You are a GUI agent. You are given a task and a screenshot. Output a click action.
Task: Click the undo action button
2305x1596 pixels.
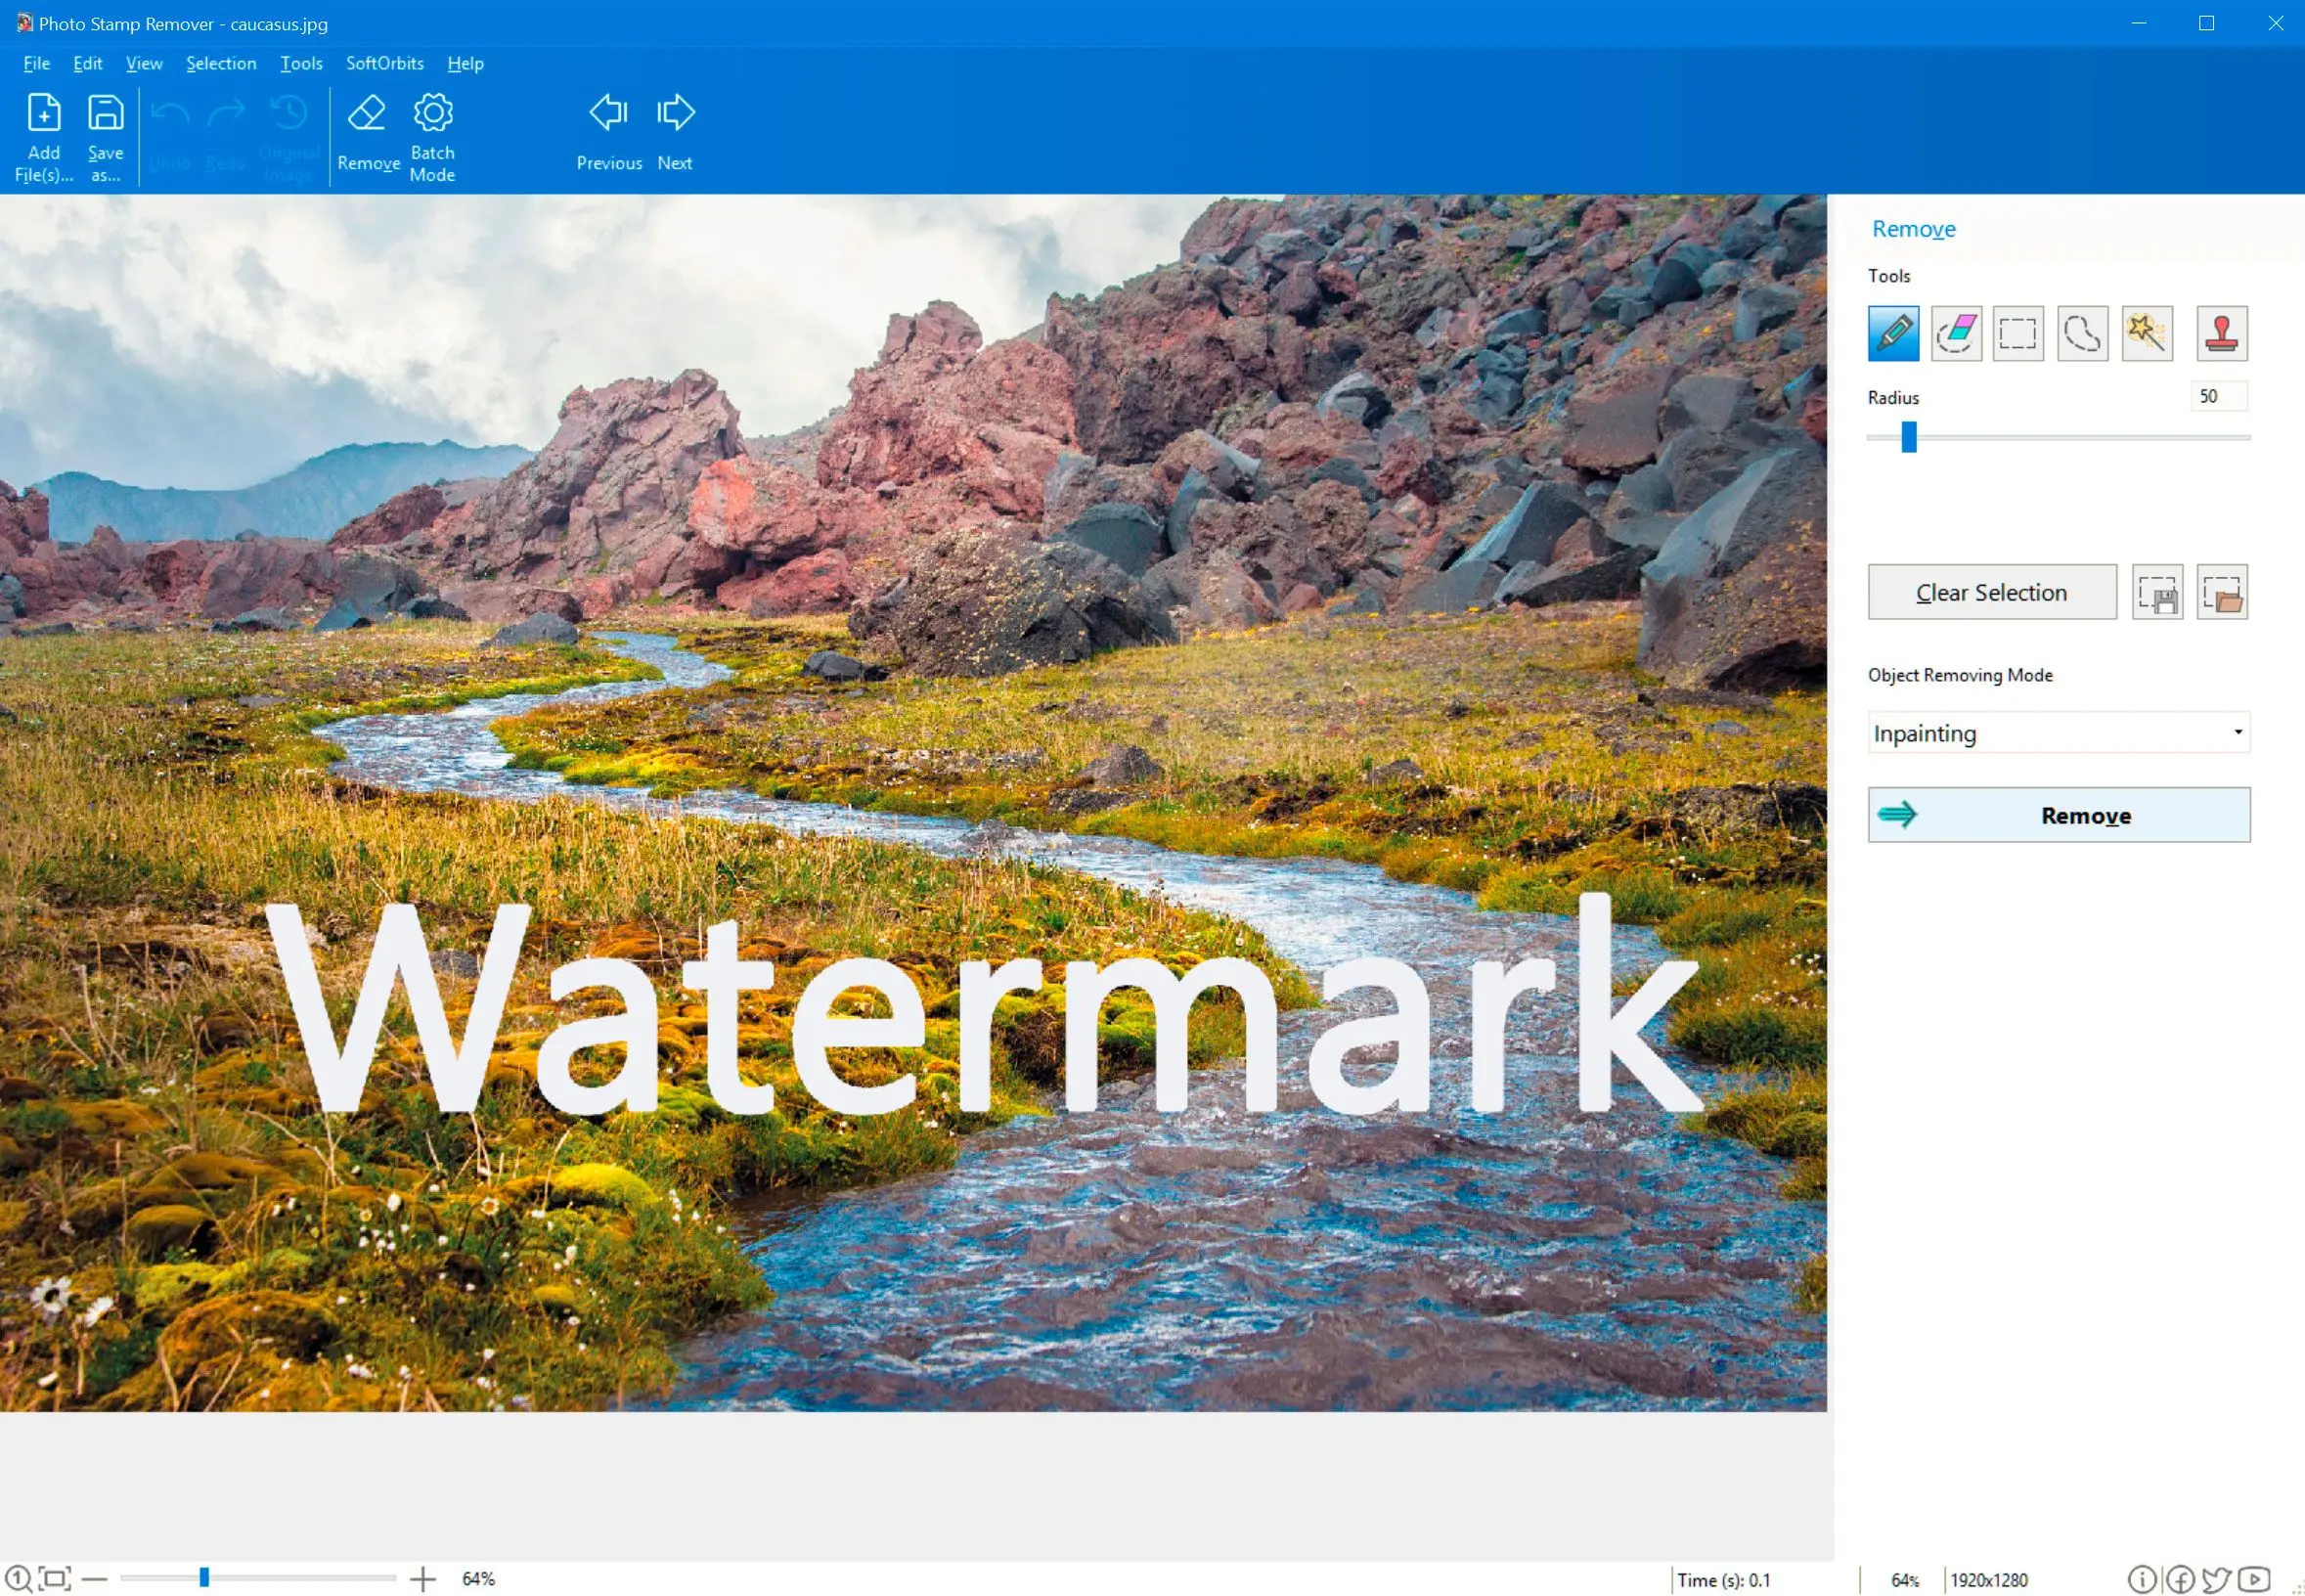(170, 131)
